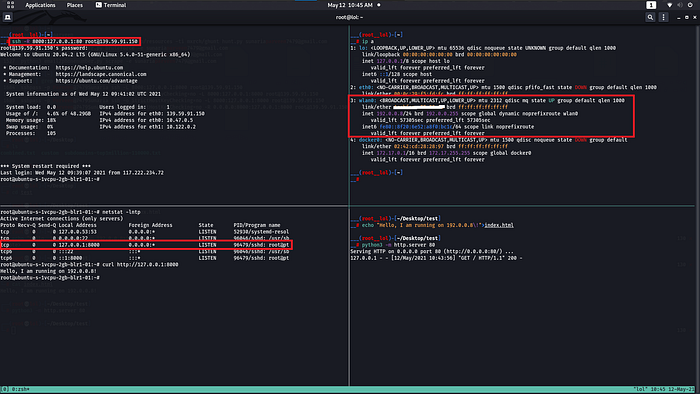Open a new terminal tab with the tab icon
Image resolution: width=700 pixels, height=394 pixels.
[8, 17]
